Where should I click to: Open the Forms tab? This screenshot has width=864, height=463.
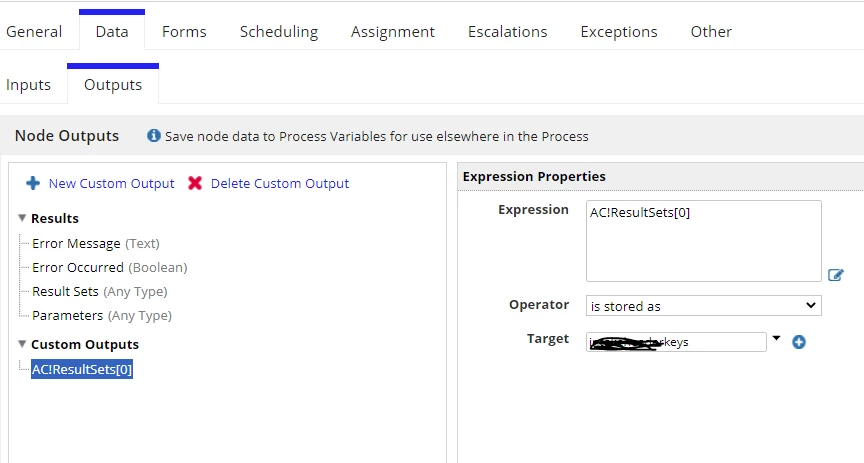point(184,31)
